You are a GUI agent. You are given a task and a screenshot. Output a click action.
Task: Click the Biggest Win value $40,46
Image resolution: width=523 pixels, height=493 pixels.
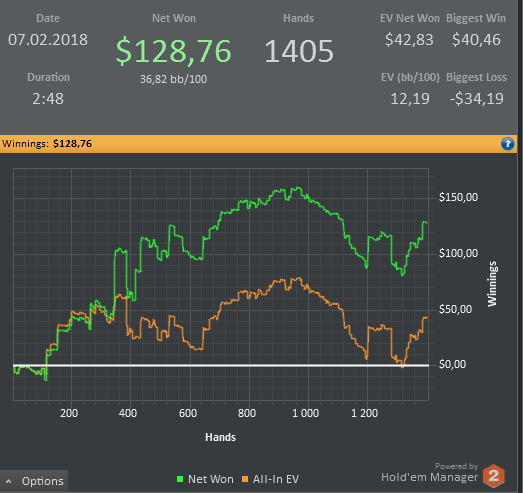(x=476, y=40)
